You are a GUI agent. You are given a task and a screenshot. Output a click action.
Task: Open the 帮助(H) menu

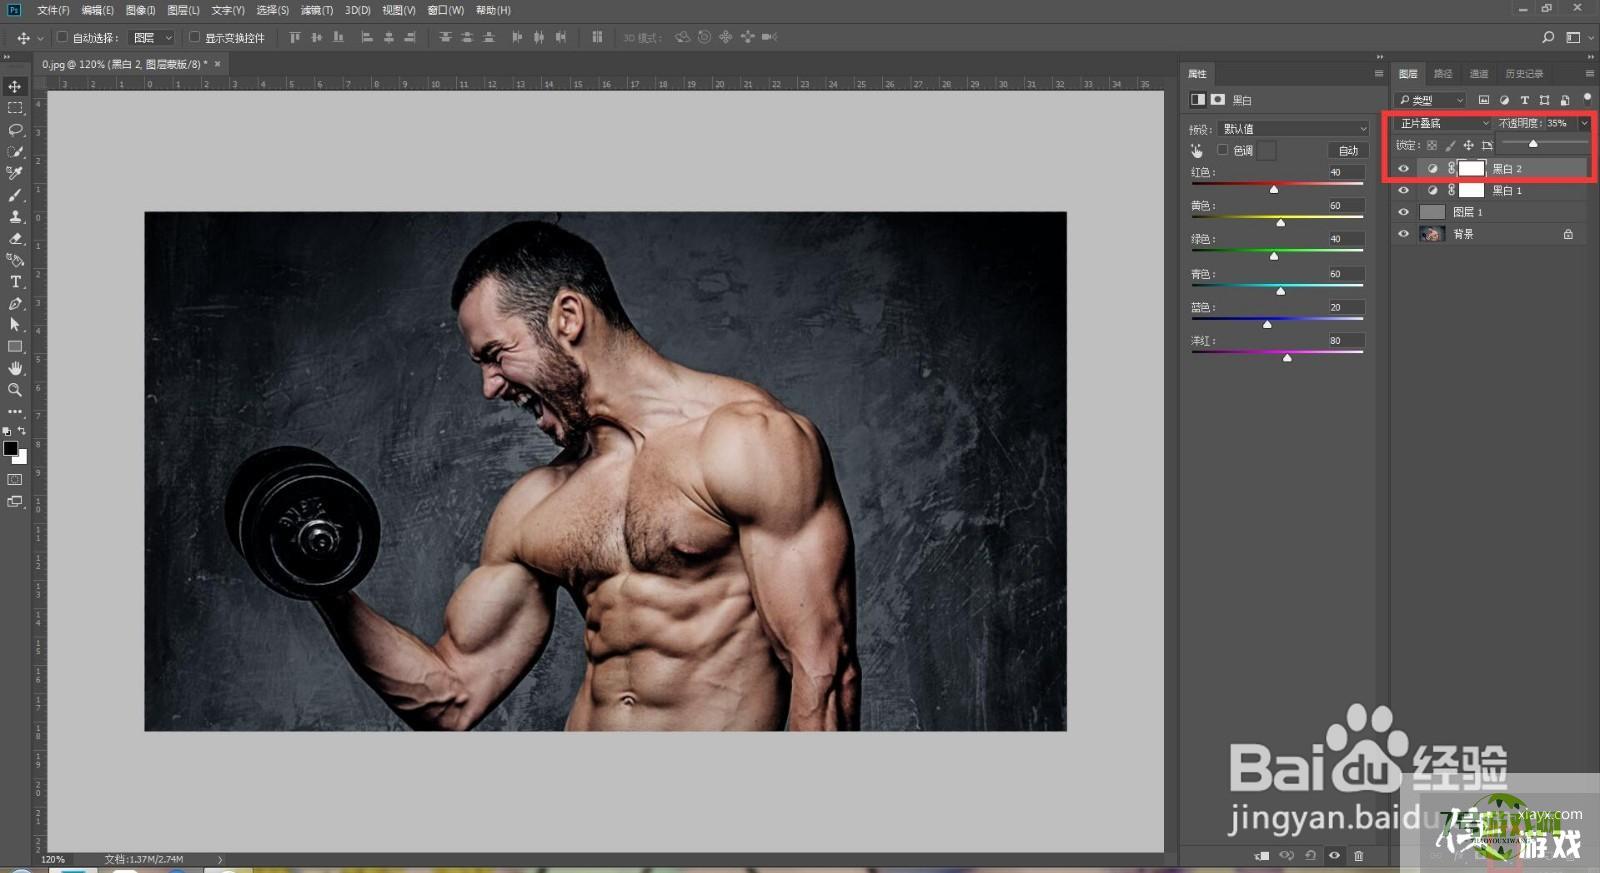pos(493,10)
